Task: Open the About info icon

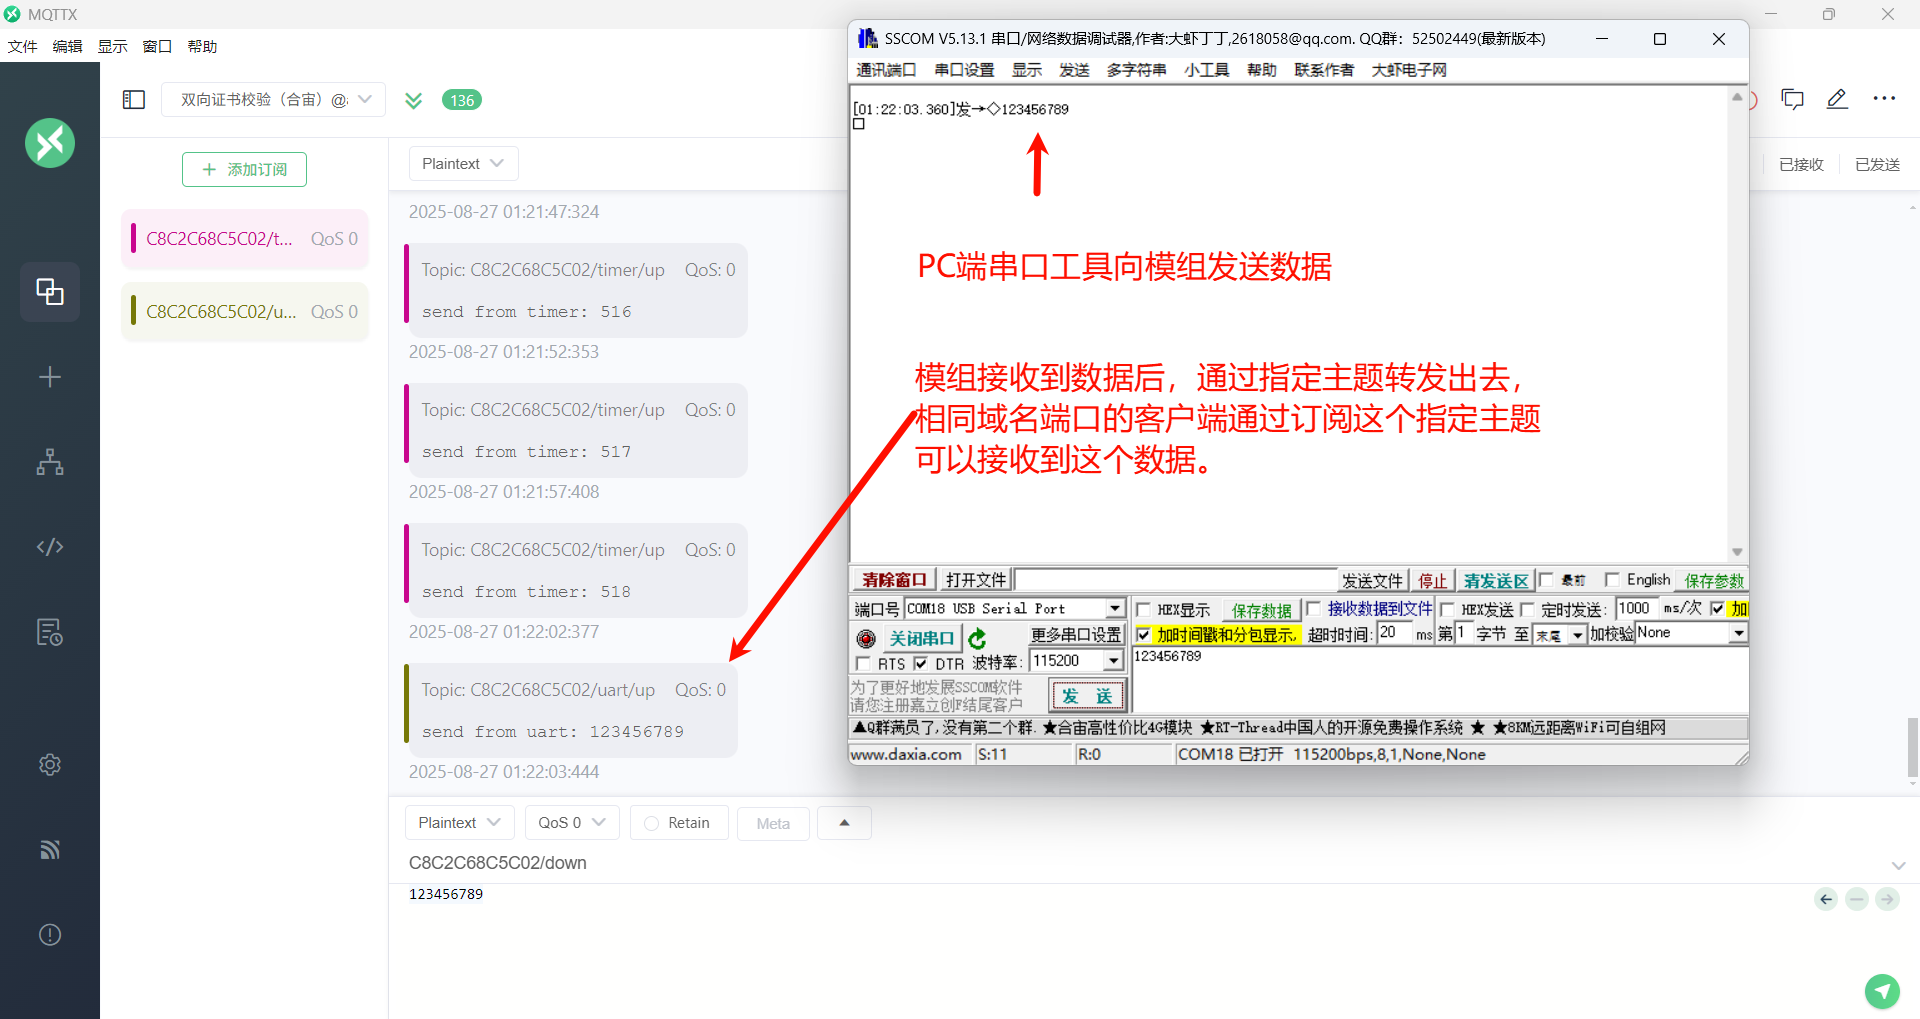Action: click(50, 935)
